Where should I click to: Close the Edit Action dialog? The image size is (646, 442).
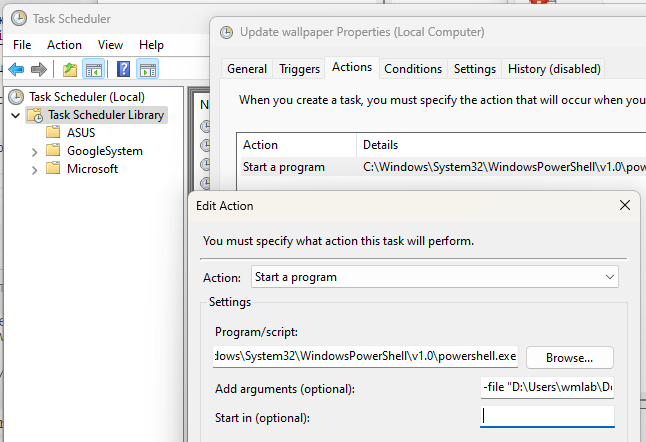[x=625, y=205]
